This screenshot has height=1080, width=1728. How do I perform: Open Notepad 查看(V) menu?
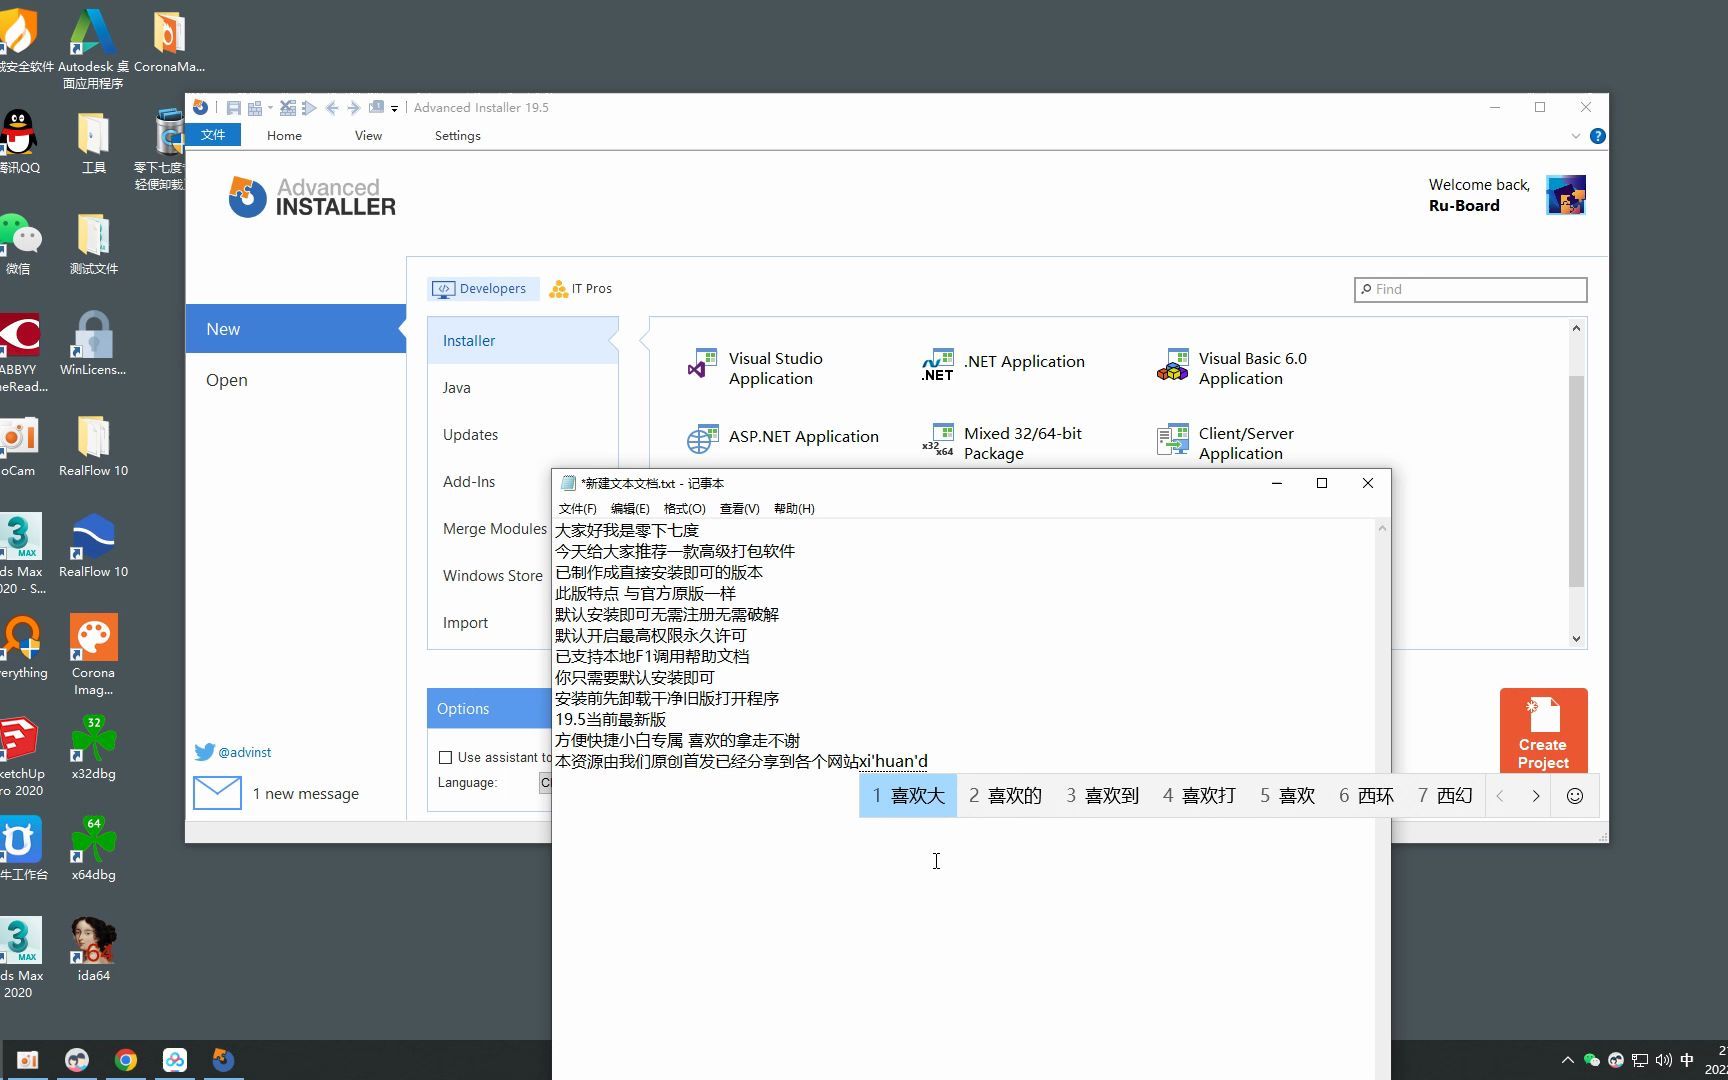click(739, 508)
